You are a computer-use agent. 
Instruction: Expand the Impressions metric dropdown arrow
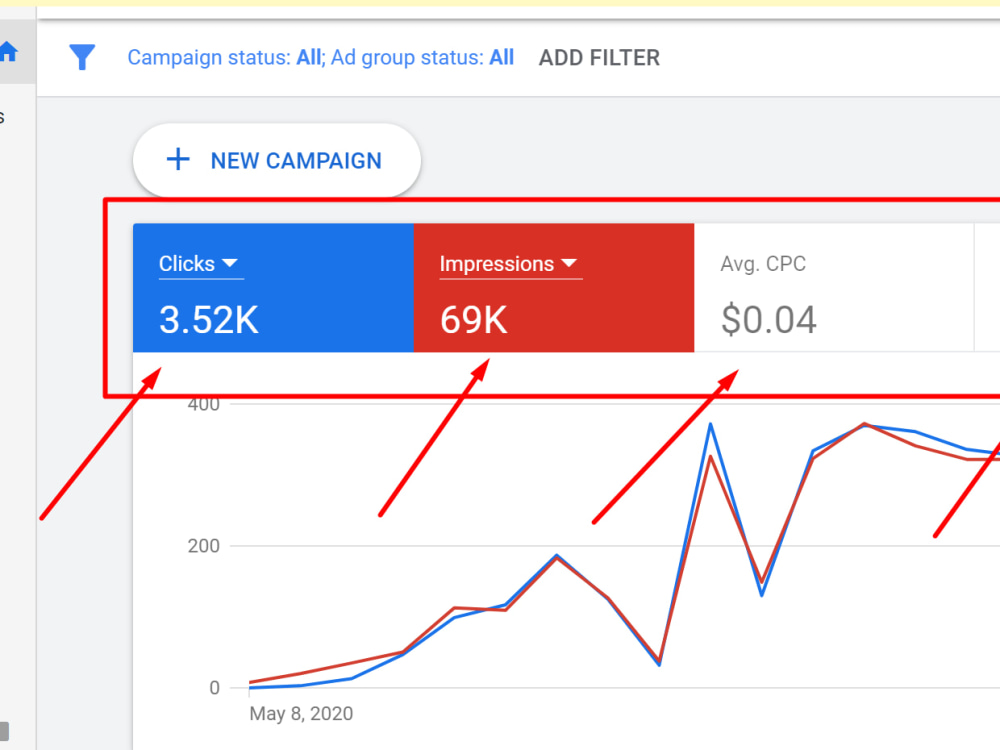[569, 263]
